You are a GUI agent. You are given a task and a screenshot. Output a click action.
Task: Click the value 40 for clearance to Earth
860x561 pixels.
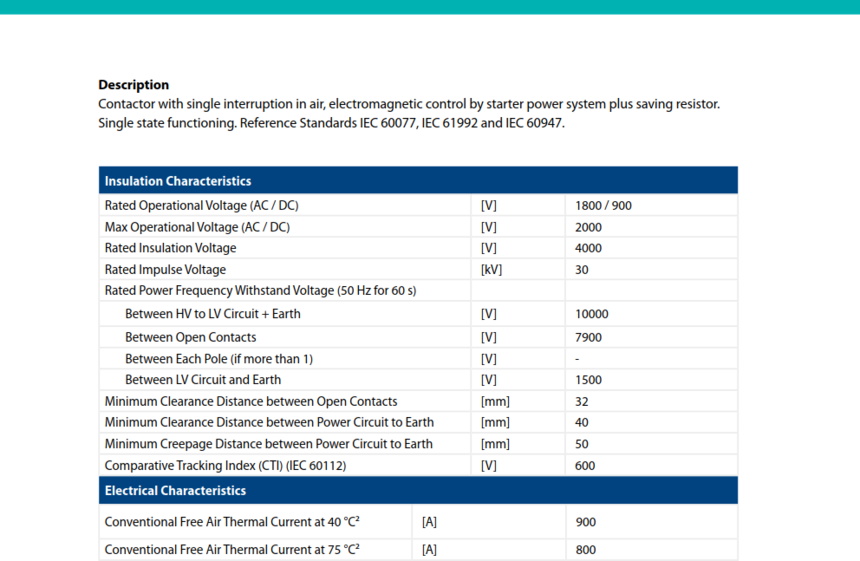tap(581, 422)
